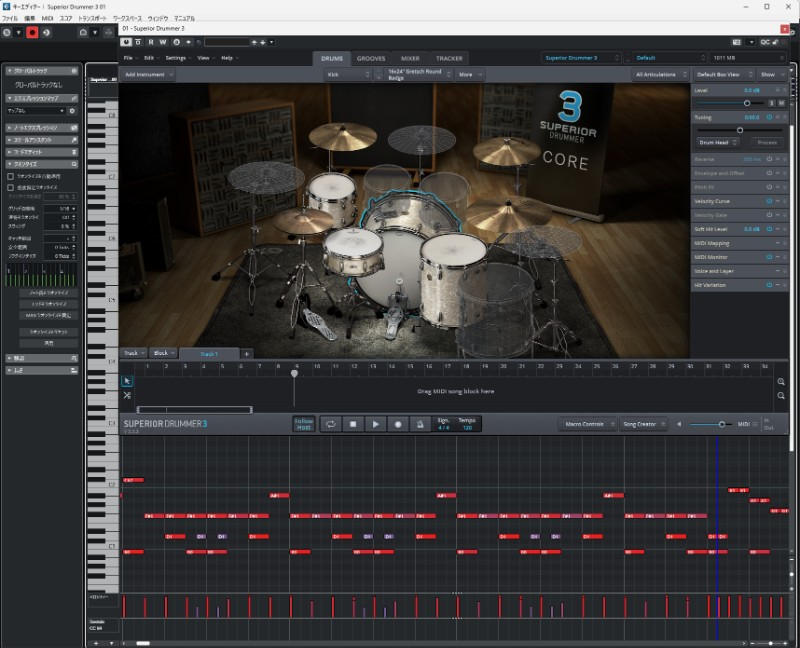Switch to the GROOVES tab
800x648 pixels.
[371, 59]
